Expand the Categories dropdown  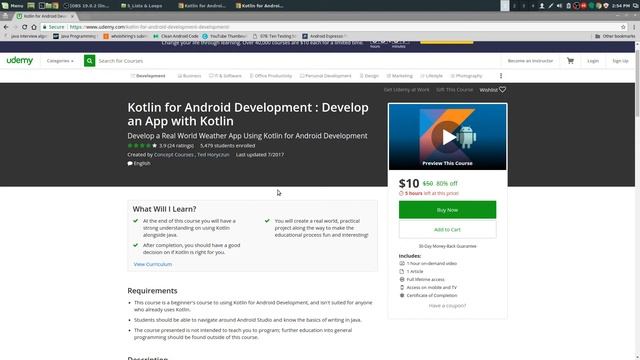click(x=60, y=61)
